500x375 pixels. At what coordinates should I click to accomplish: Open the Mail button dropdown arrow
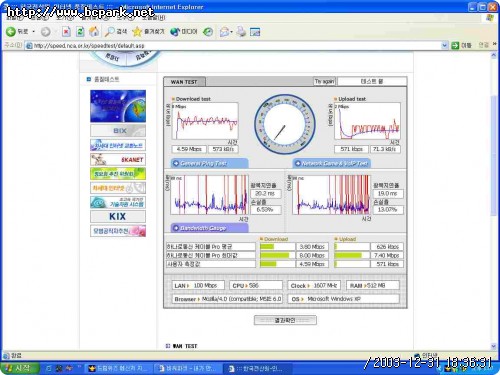[x=231, y=32]
